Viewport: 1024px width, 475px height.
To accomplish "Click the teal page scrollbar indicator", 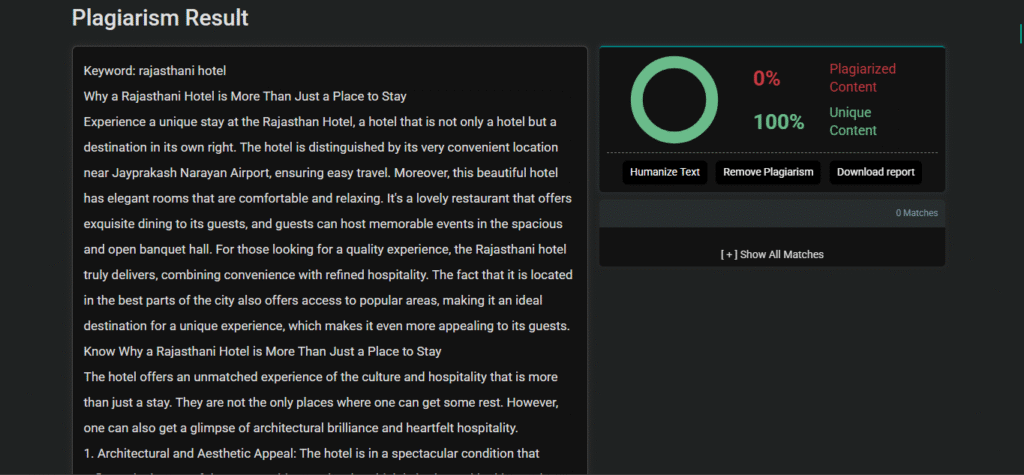I will coord(1021,33).
